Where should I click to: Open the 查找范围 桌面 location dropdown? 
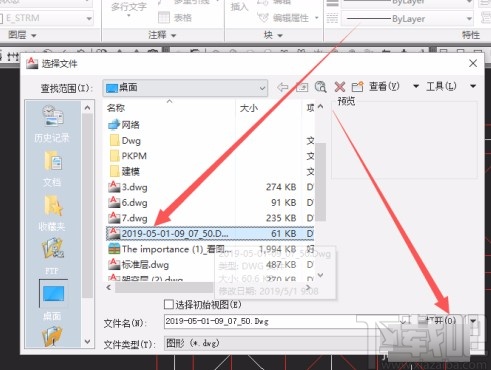[185, 88]
